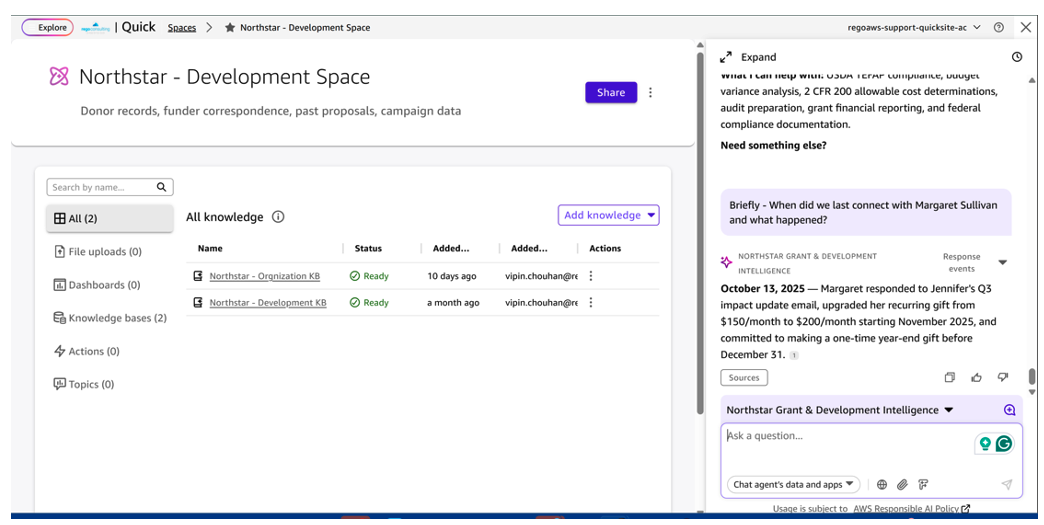Click Ready status of Orgnization KB
Image resolution: width=1044 pixels, height=525 pixels.
click(369, 276)
